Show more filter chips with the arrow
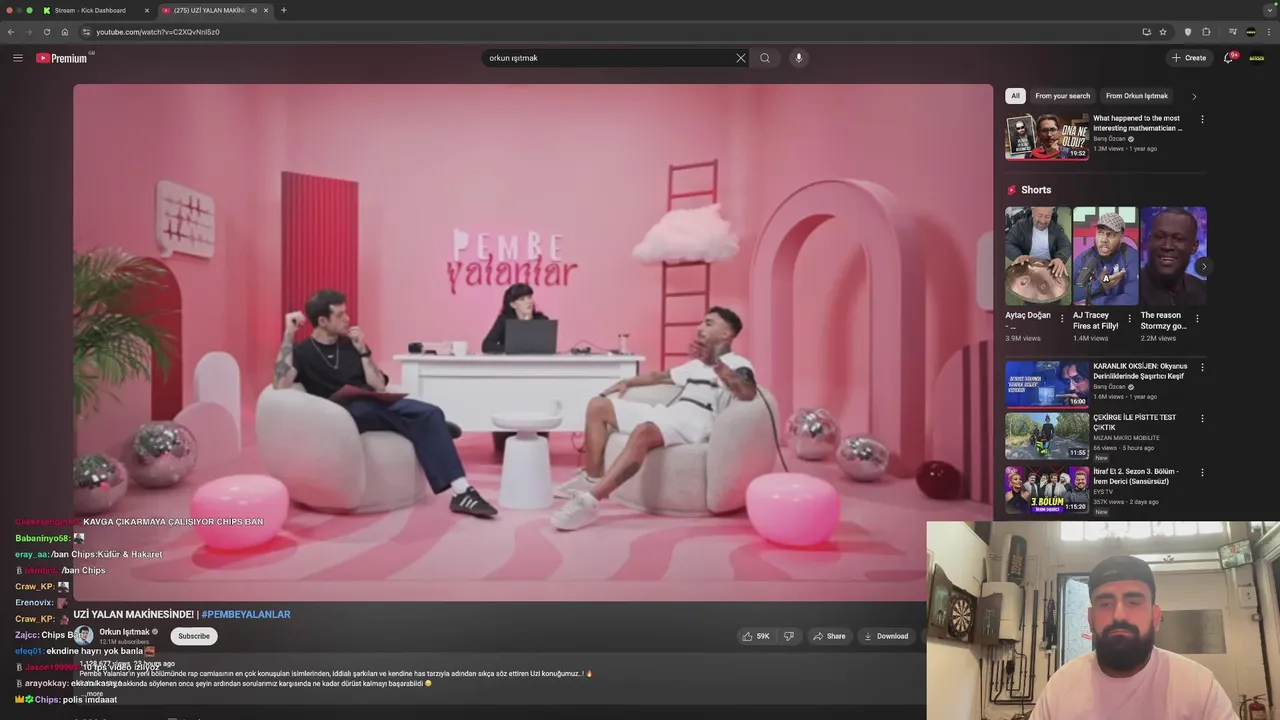Viewport: 1280px width, 720px height. [x=1194, y=97]
